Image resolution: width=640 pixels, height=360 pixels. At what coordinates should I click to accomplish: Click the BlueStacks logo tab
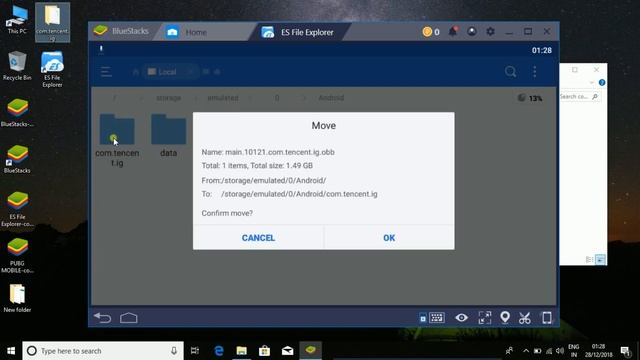click(x=121, y=31)
